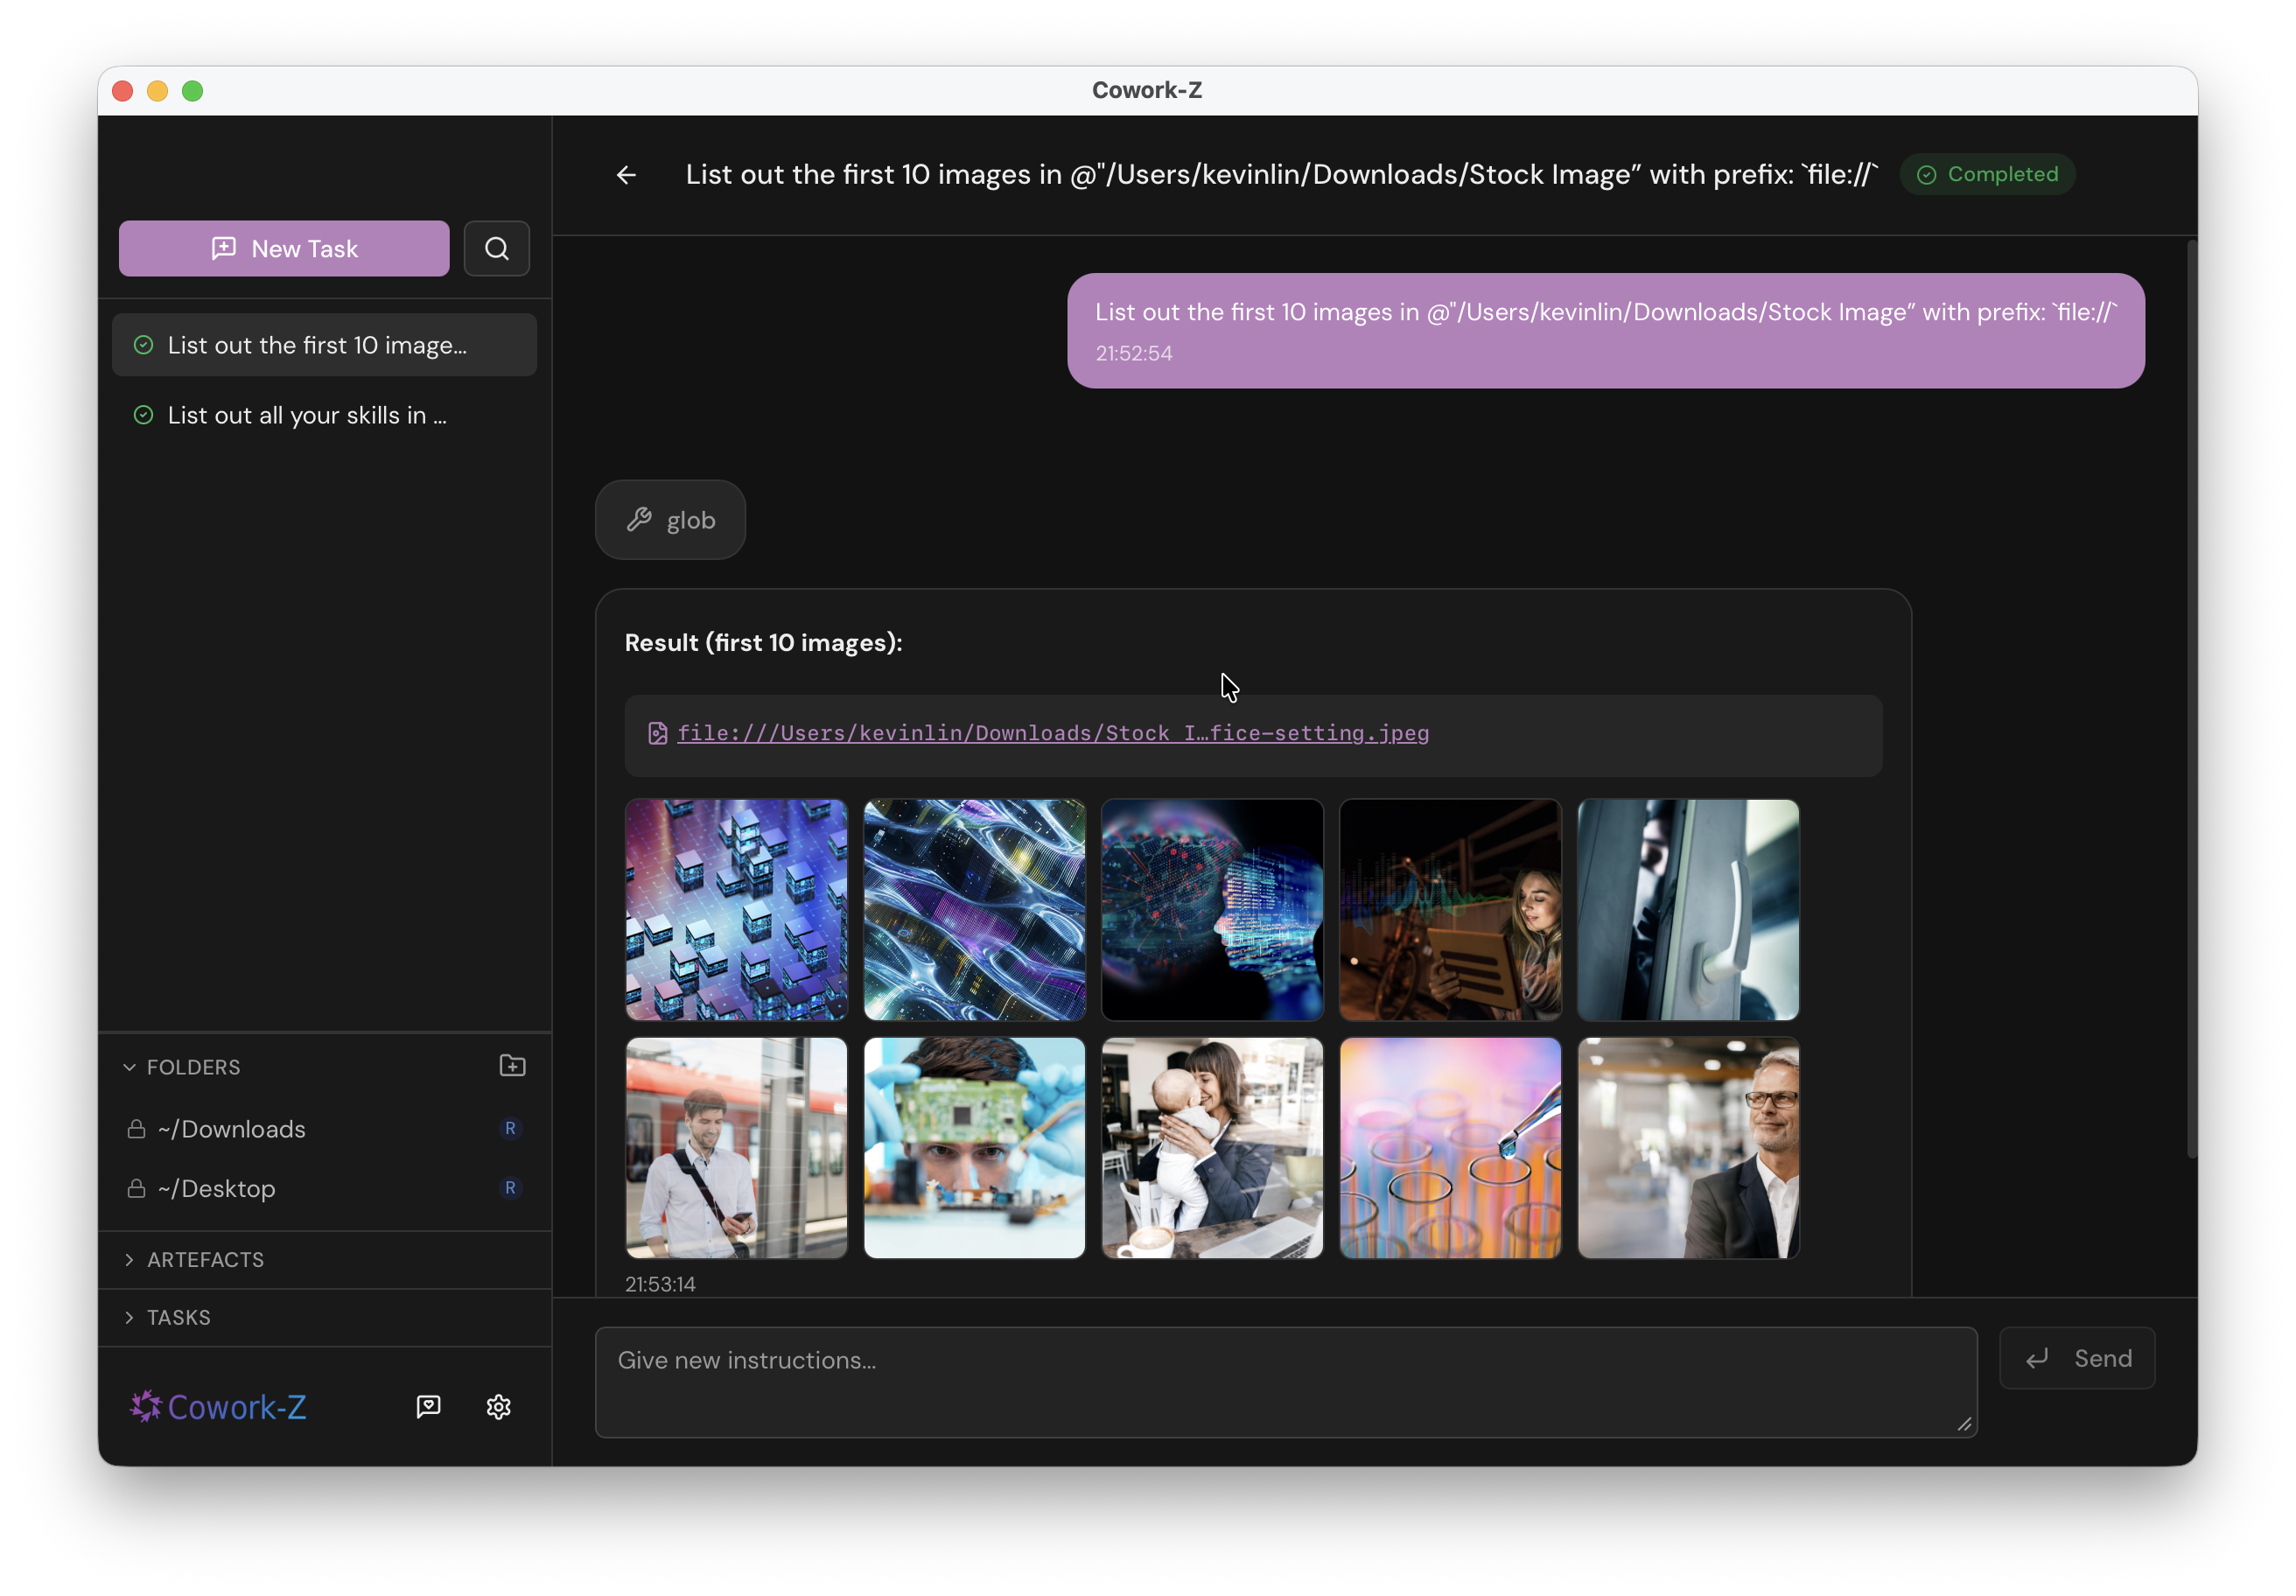Open the glob tool details

click(x=670, y=519)
